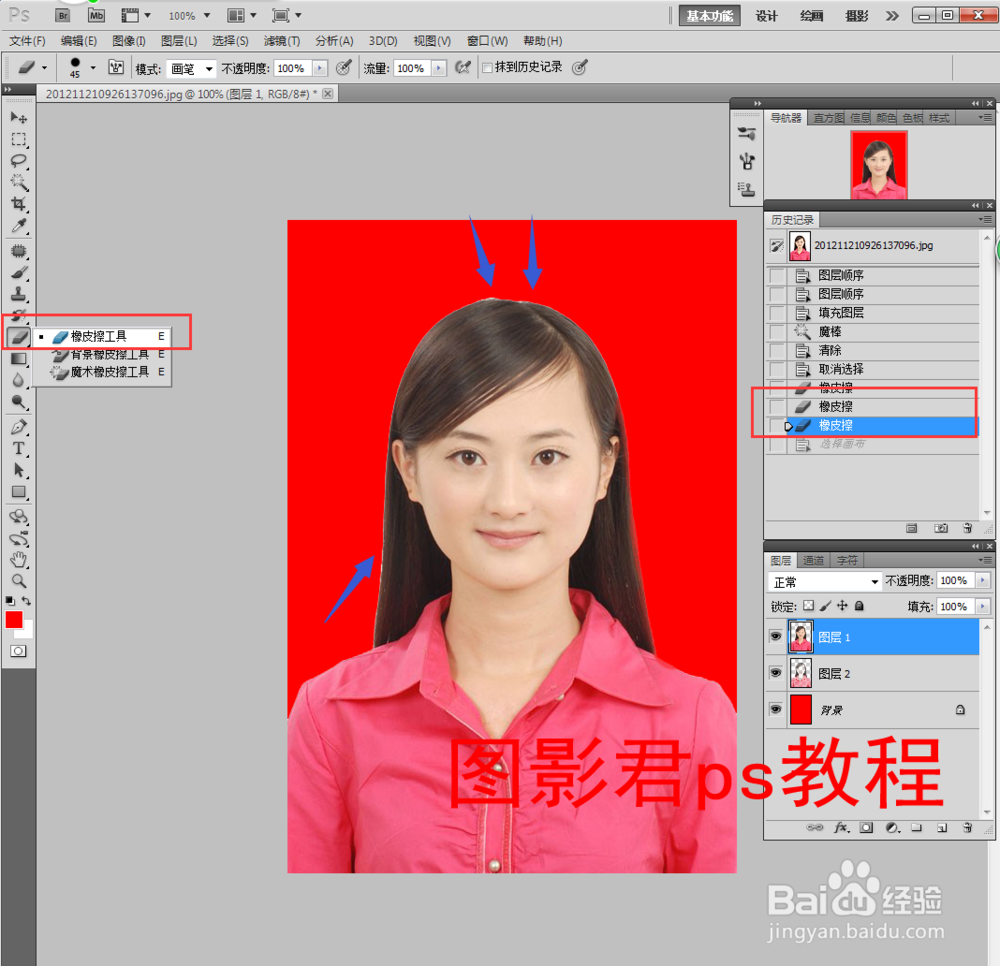Enable Erase to History checkbox
Screen dimensions: 1000x966
(487, 68)
